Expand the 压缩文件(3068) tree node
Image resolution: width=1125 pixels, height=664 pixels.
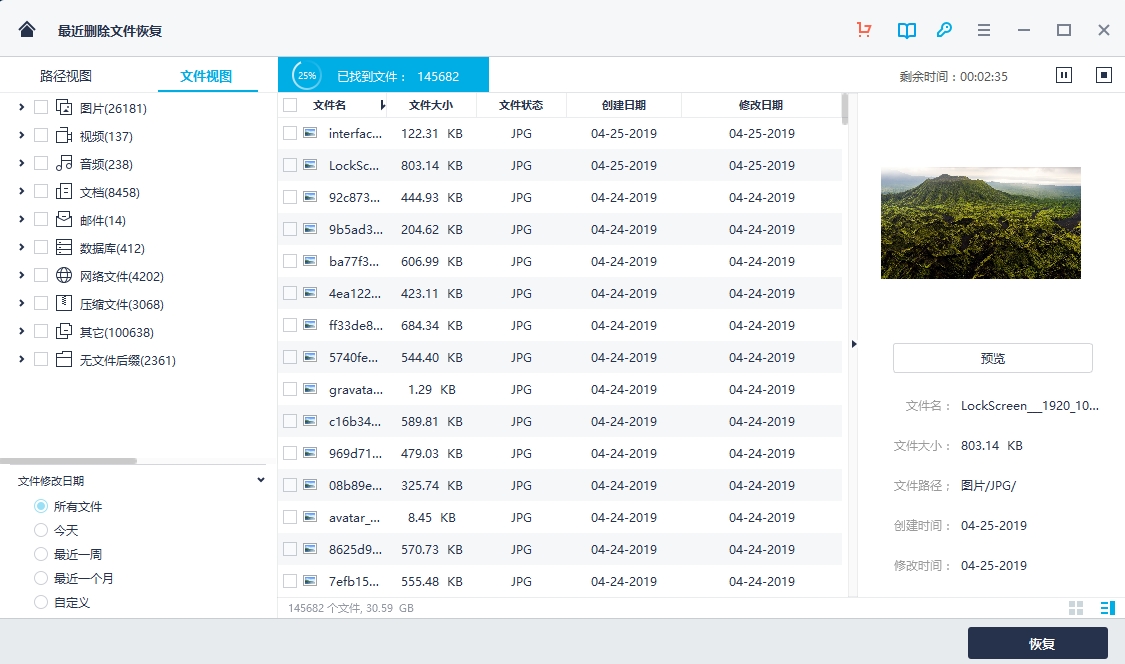coord(22,303)
